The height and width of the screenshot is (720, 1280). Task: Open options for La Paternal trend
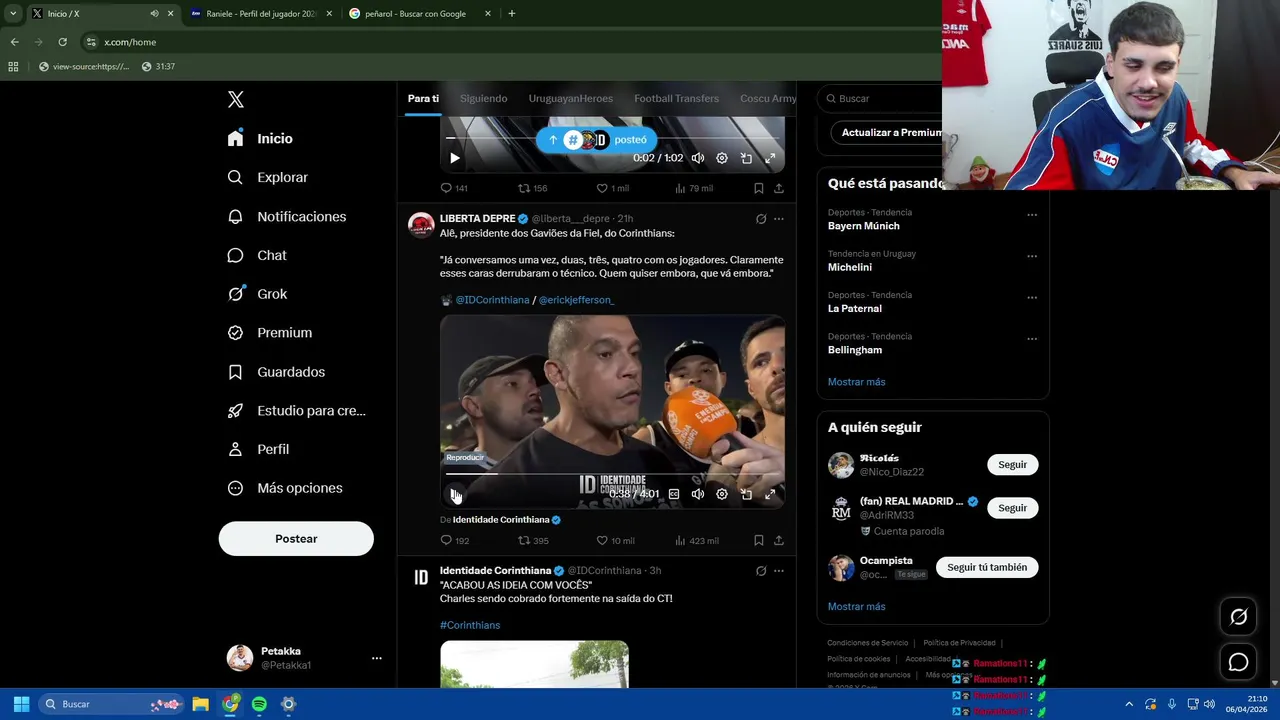[x=1032, y=297]
